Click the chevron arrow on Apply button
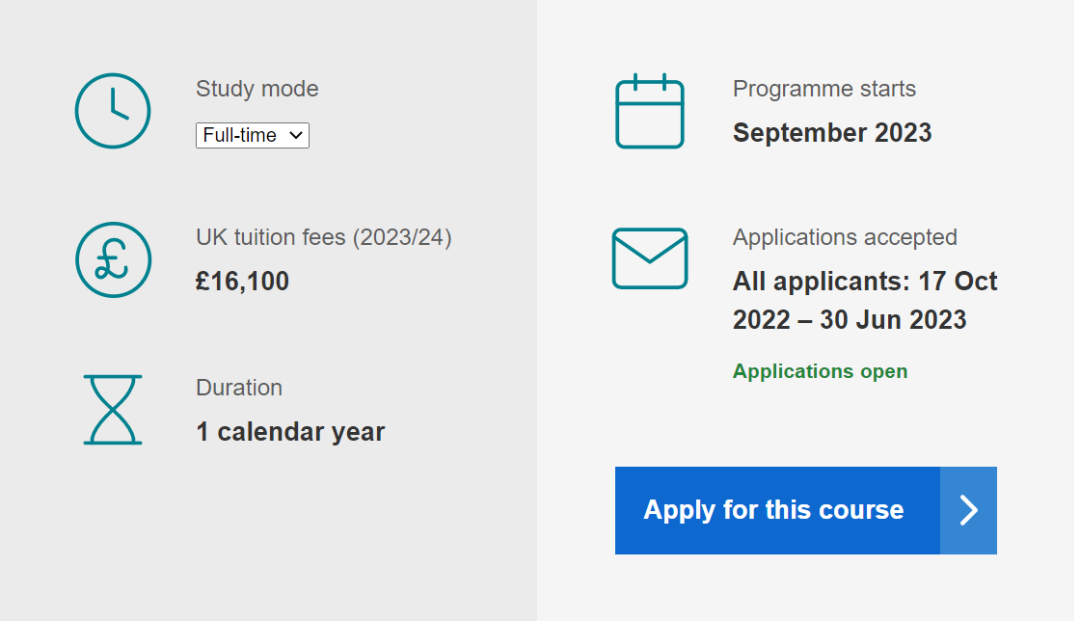Screen dimensions: 1080x621 [x=968, y=510]
